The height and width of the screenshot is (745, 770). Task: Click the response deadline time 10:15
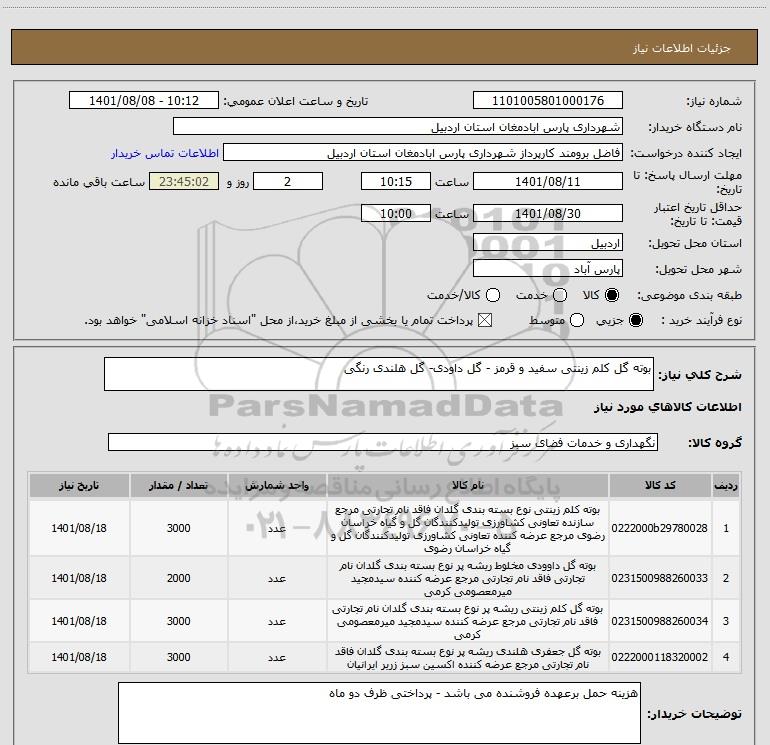point(396,181)
